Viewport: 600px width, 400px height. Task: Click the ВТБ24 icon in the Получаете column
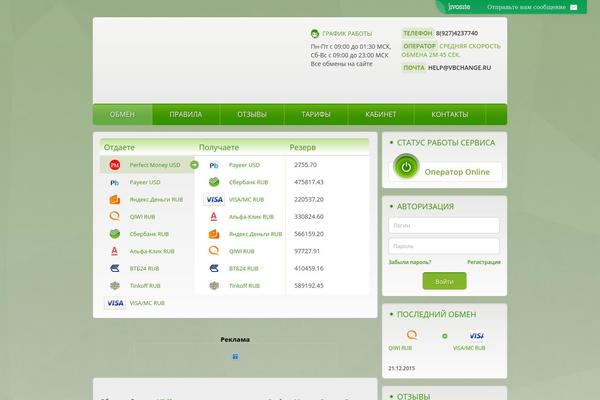coord(214,268)
